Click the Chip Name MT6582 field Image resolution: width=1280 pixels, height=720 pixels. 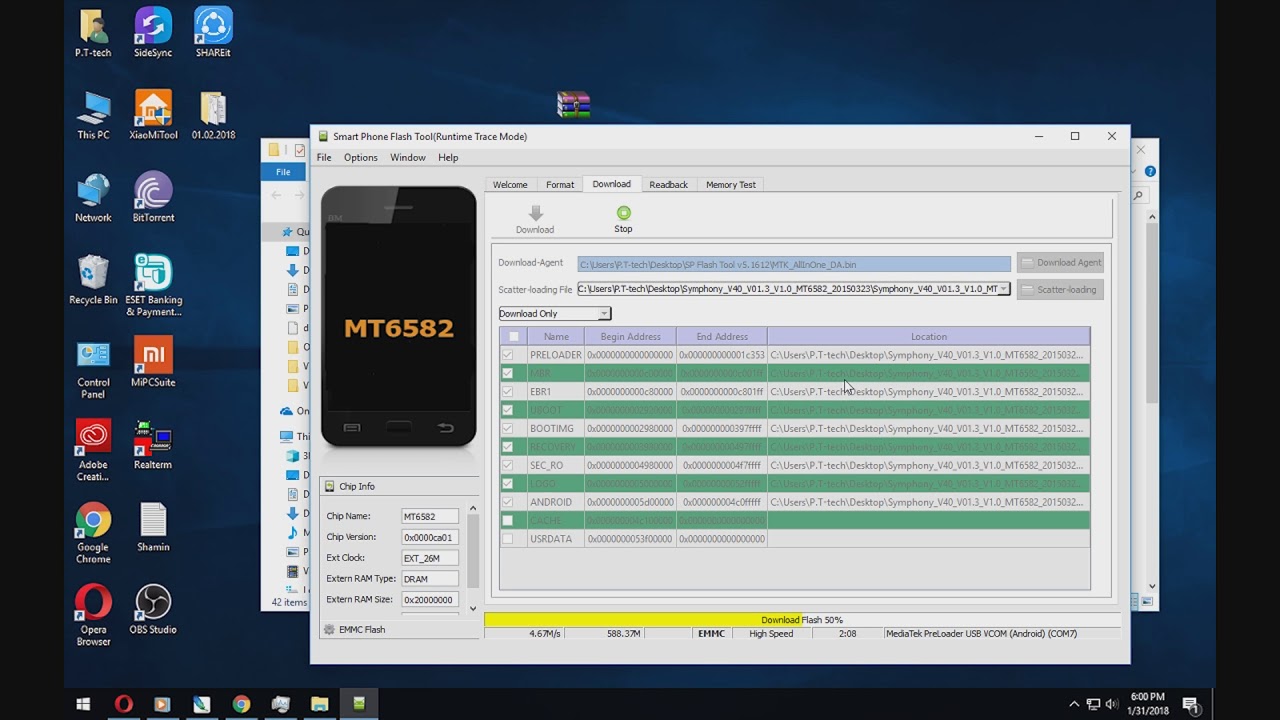(430, 516)
